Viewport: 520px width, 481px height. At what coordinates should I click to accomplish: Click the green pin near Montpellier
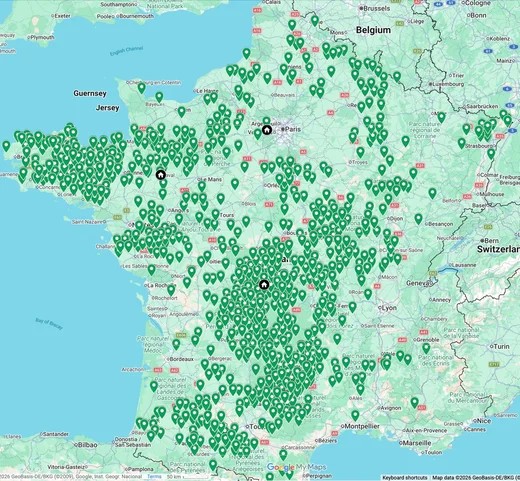[355, 416]
